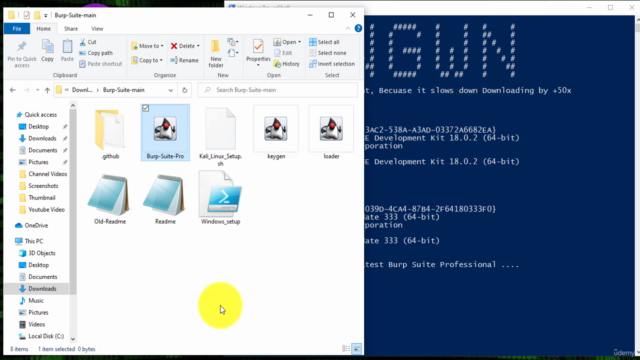
Task: Select the Kali_Linux_Setup.sh file
Action: [220, 136]
